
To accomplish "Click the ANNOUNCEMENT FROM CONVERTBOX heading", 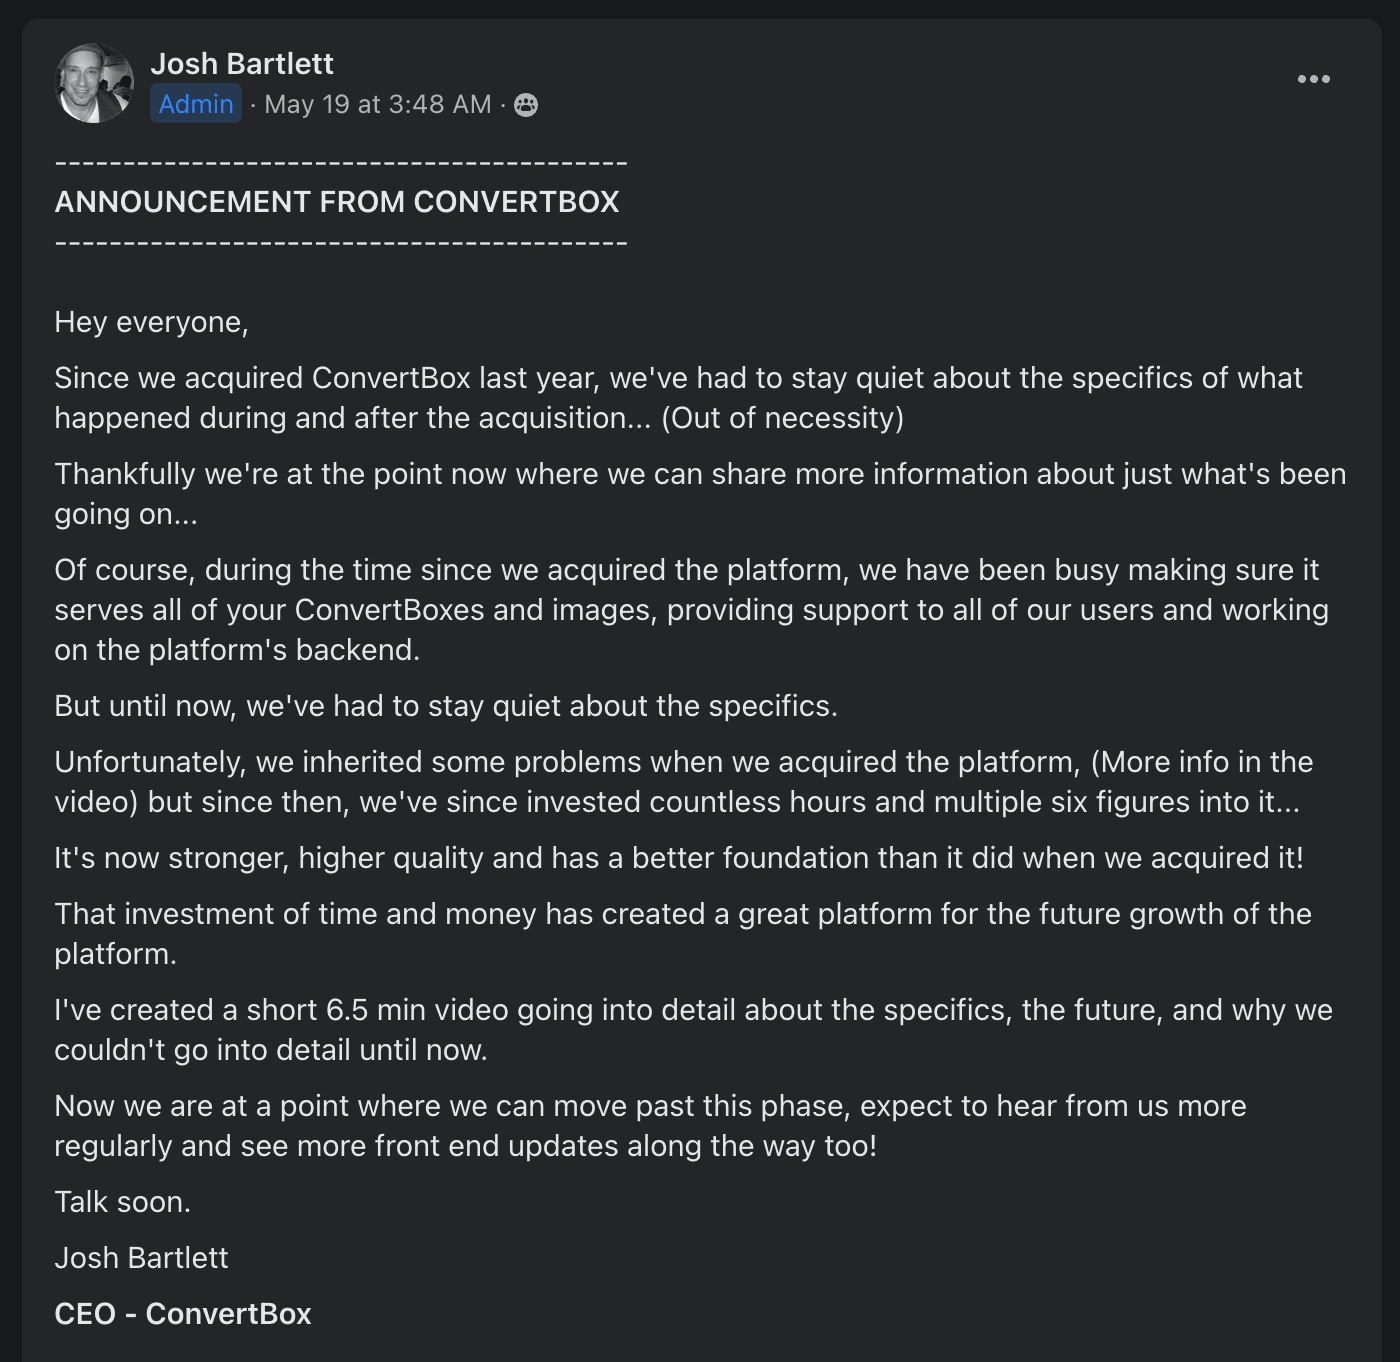I will (337, 202).
